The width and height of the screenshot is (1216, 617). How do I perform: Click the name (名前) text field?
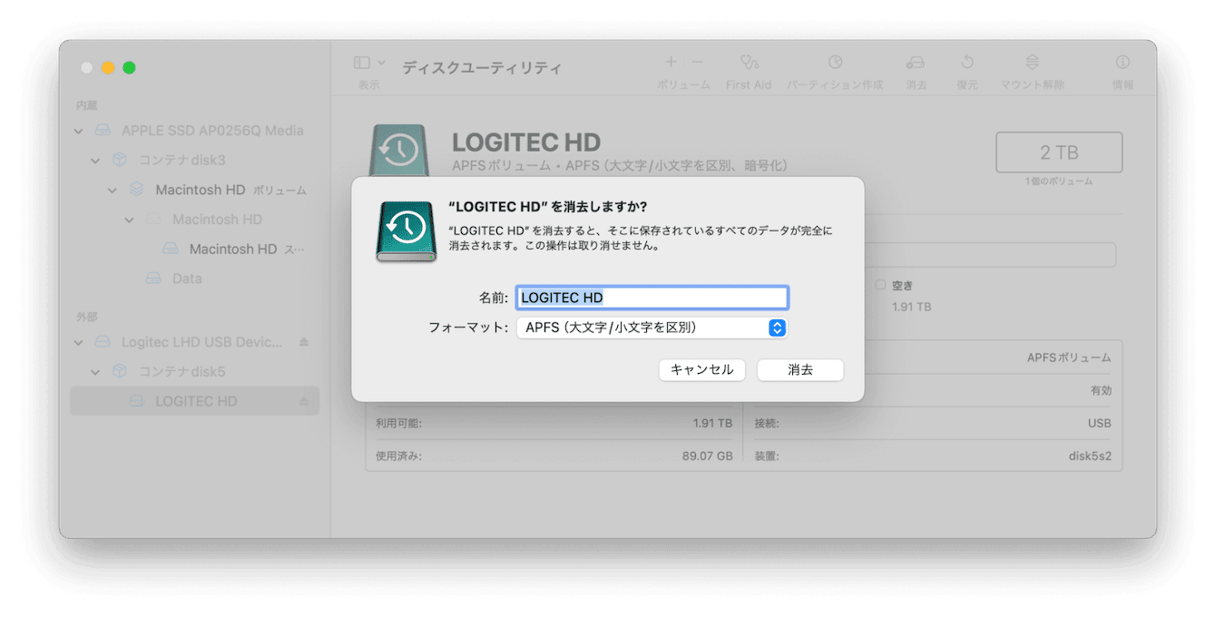click(651, 297)
